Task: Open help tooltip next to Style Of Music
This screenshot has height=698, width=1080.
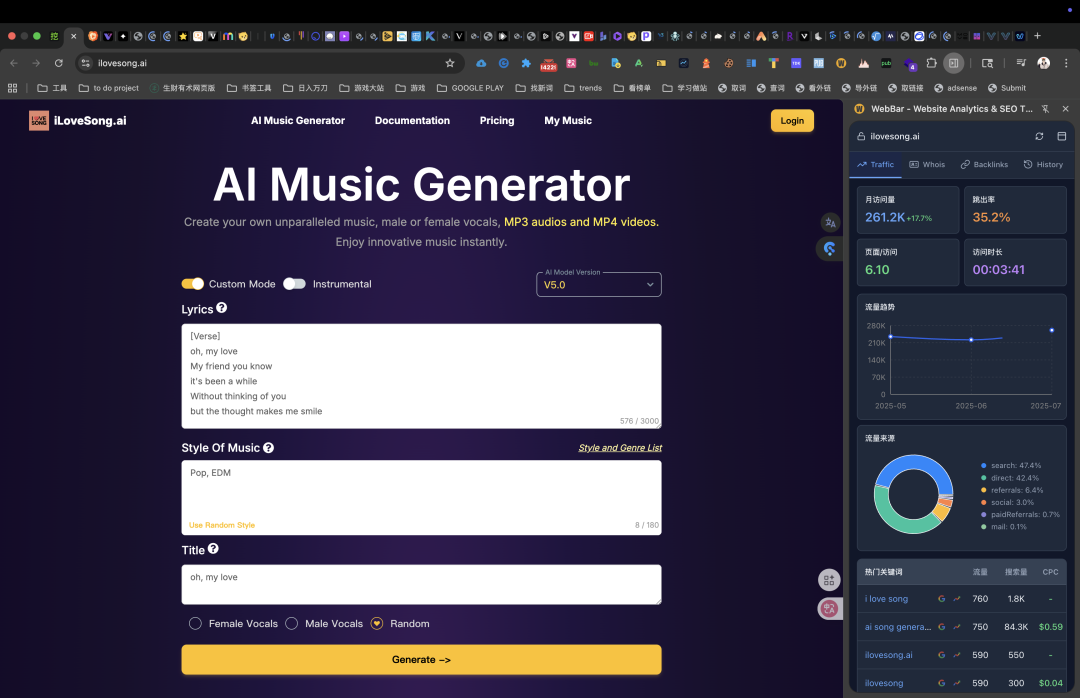Action: point(269,448)
